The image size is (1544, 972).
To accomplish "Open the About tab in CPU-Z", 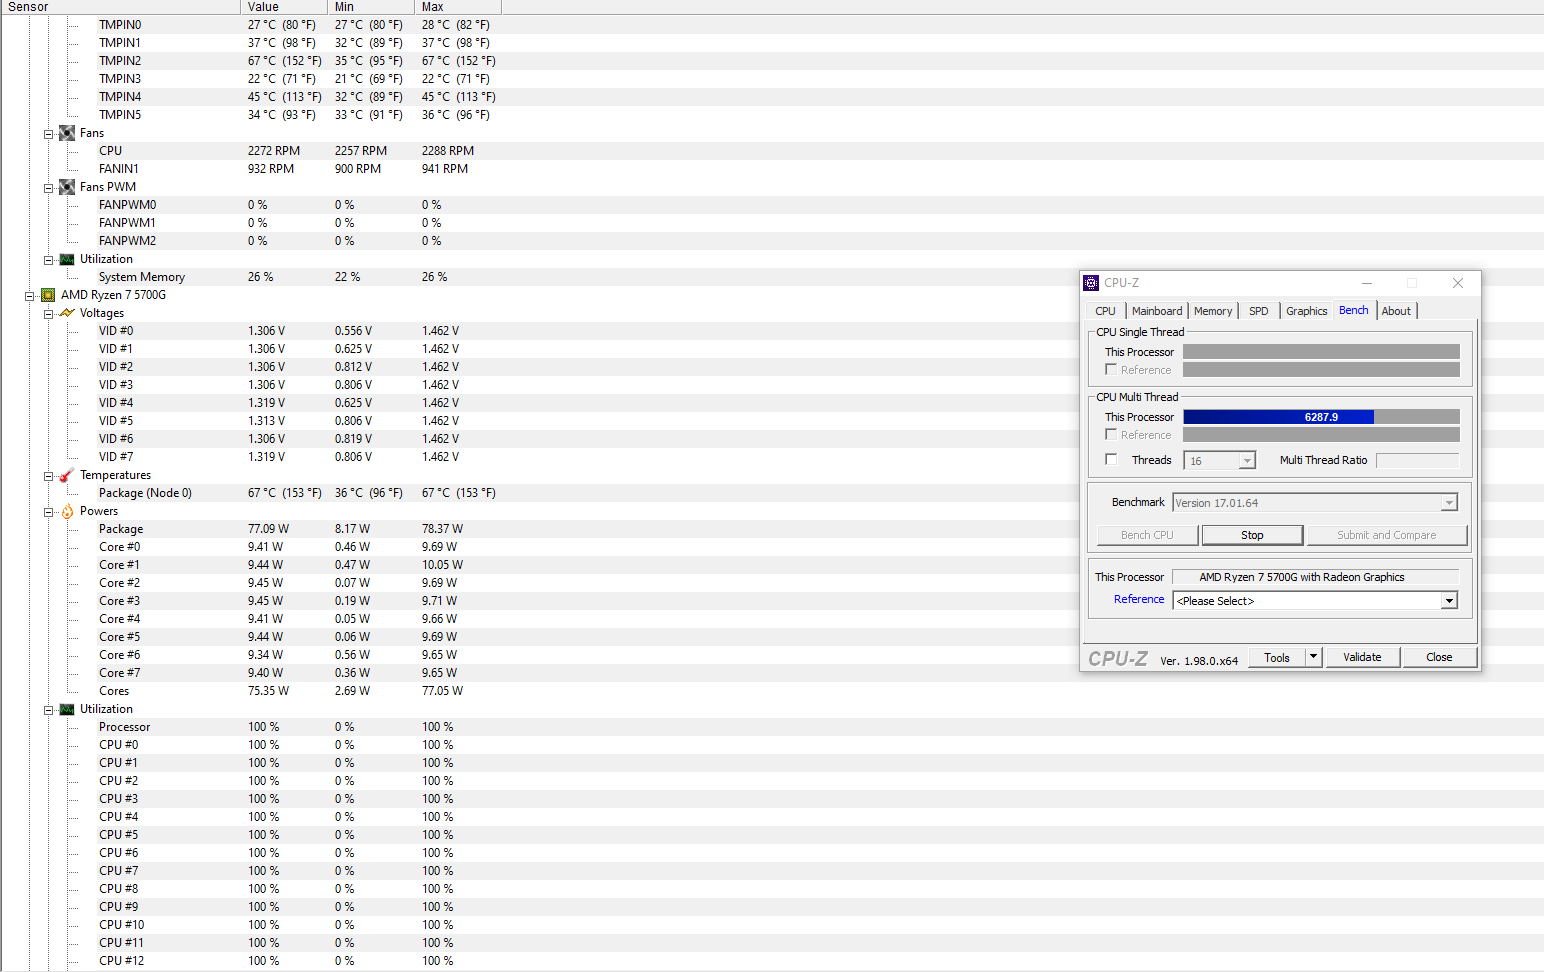I will coord(1396,311).
